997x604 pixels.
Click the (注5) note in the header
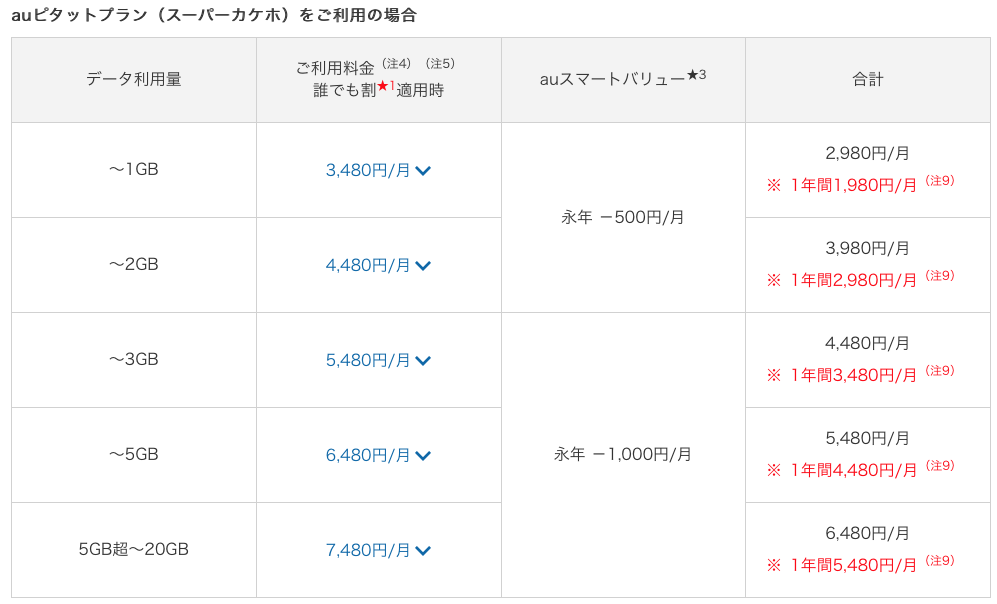440,64
